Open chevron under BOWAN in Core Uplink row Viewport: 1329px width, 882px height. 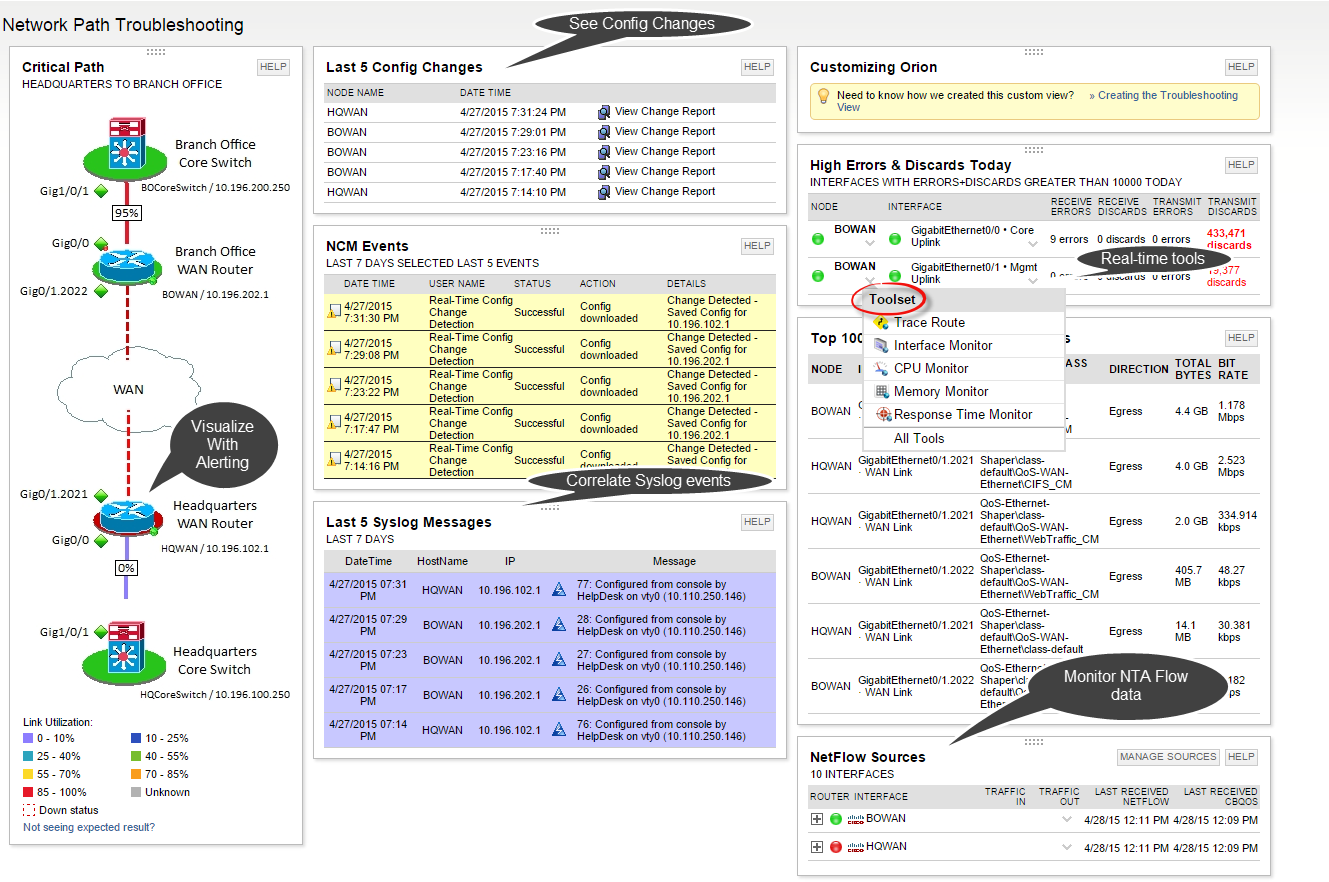tap(869, 244)
